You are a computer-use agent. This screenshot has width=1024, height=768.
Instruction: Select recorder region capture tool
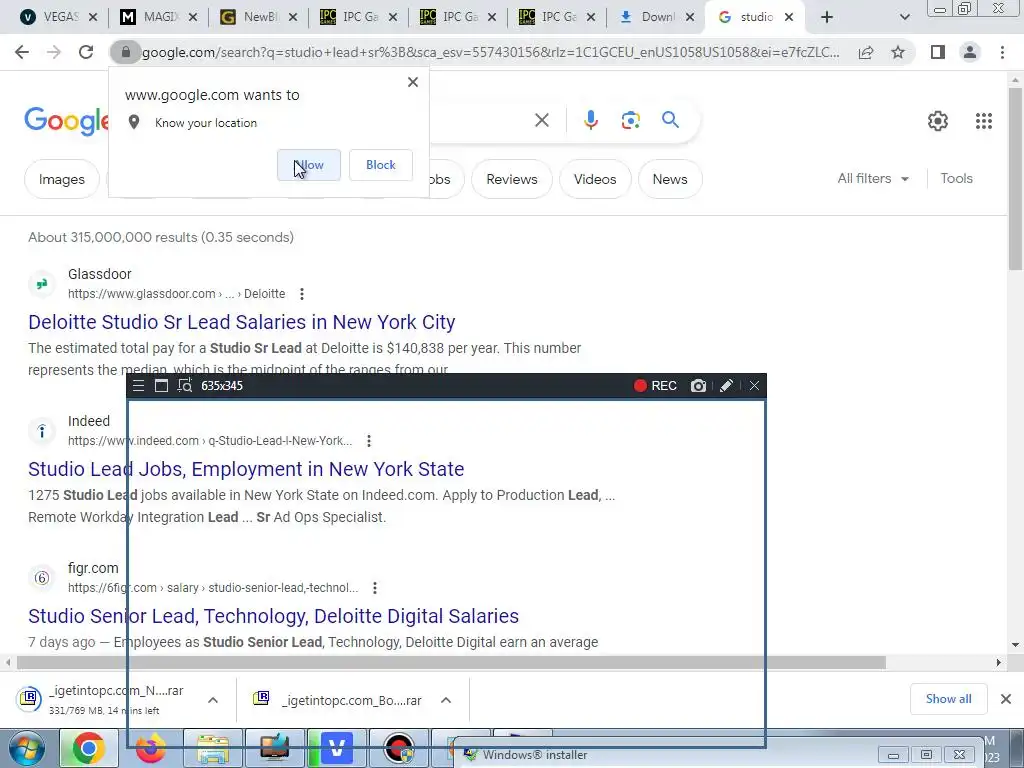185,386
